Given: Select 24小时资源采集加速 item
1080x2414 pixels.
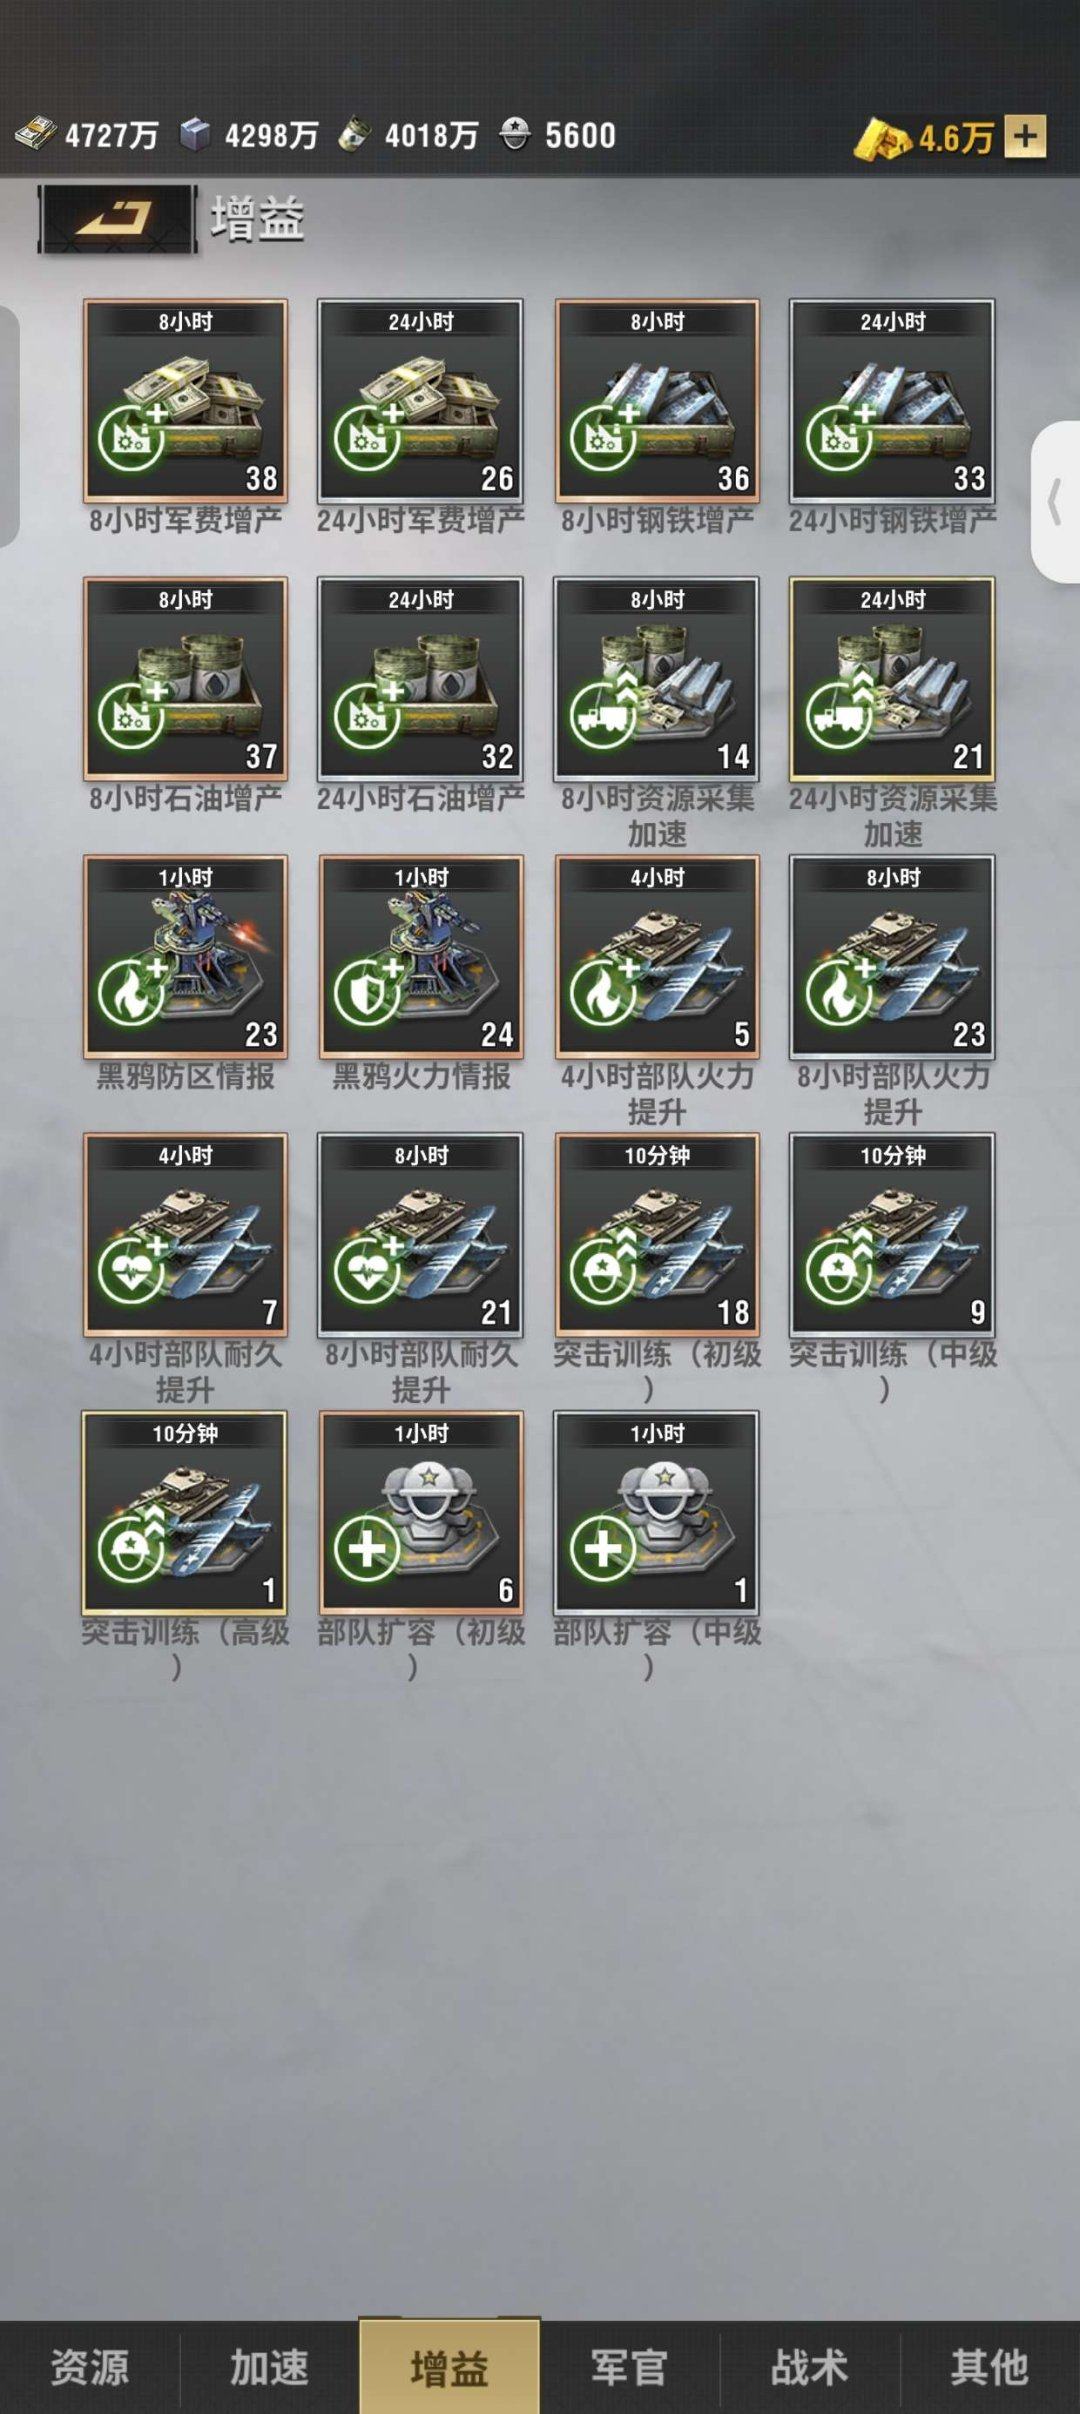Looking at the screenshot, I should click(x=892, y=678).
